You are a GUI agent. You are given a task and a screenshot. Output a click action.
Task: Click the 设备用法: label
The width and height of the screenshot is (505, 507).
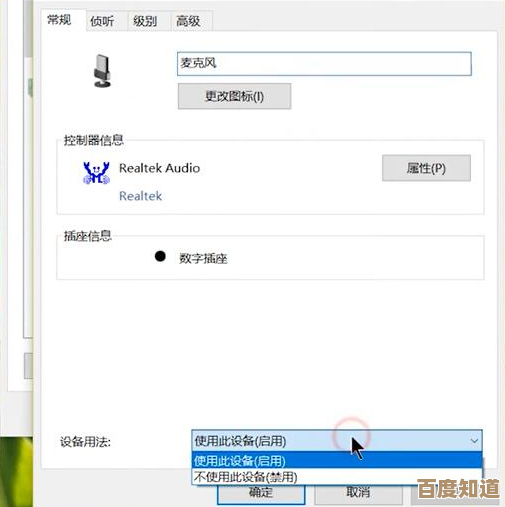(x=85, y=442)
